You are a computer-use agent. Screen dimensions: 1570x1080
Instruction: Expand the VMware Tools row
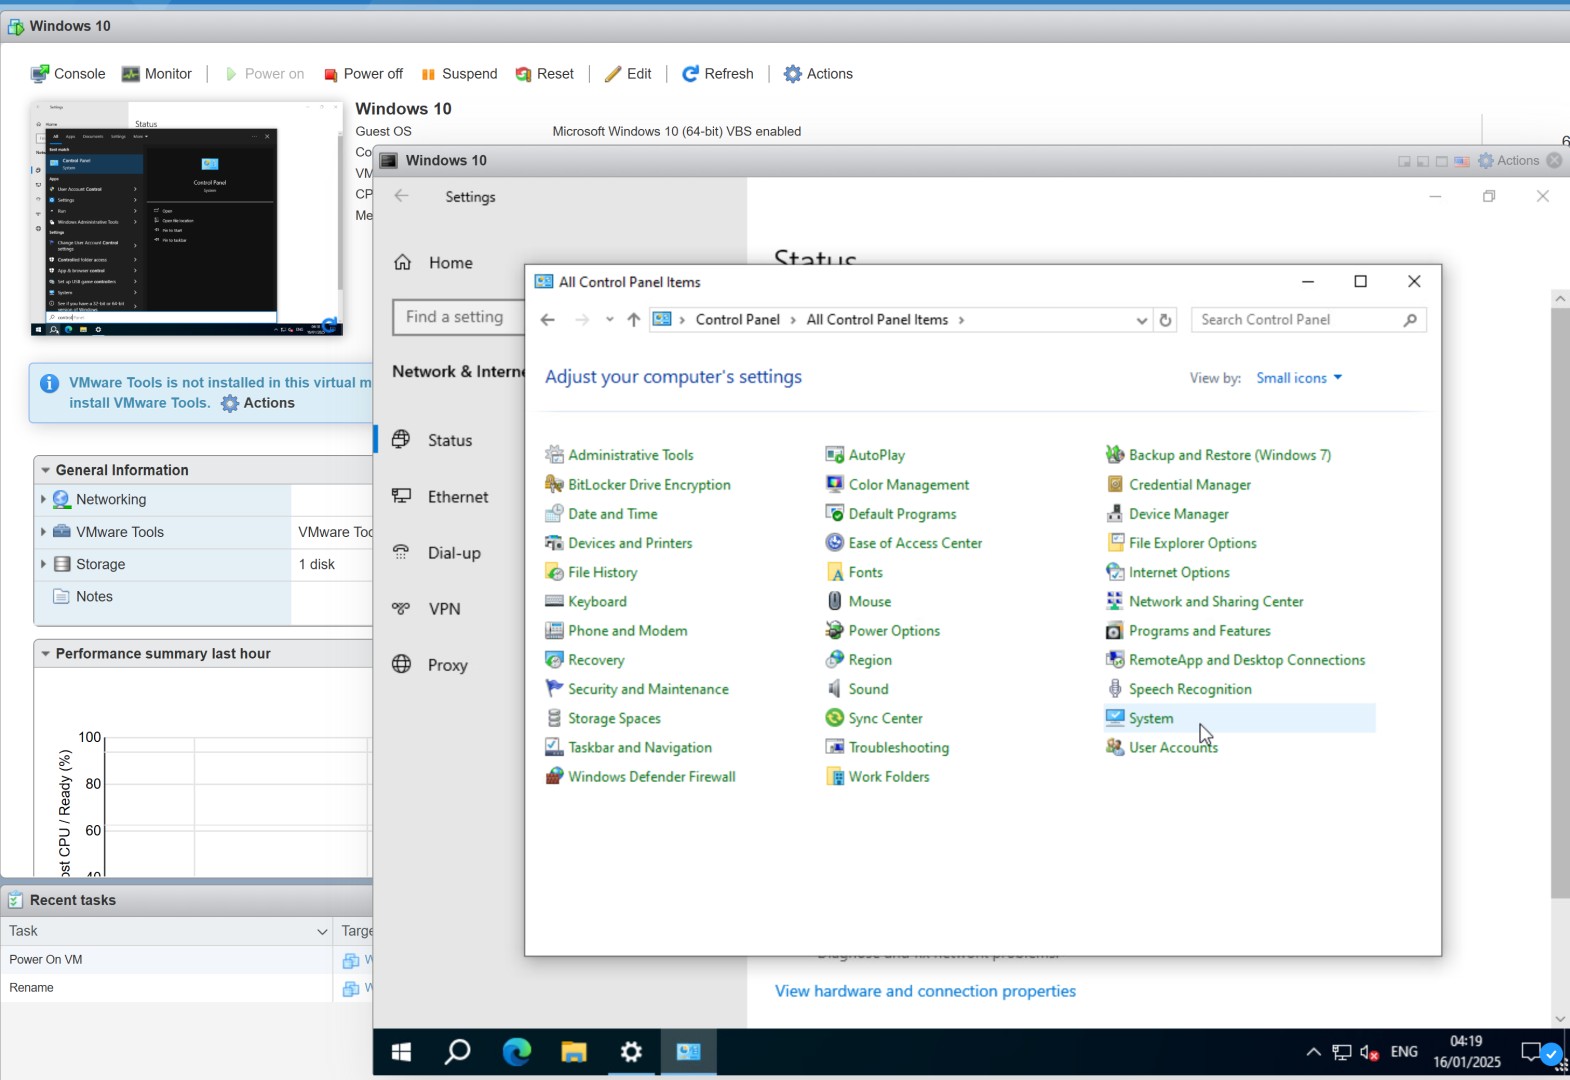click(x=43, y=532)
